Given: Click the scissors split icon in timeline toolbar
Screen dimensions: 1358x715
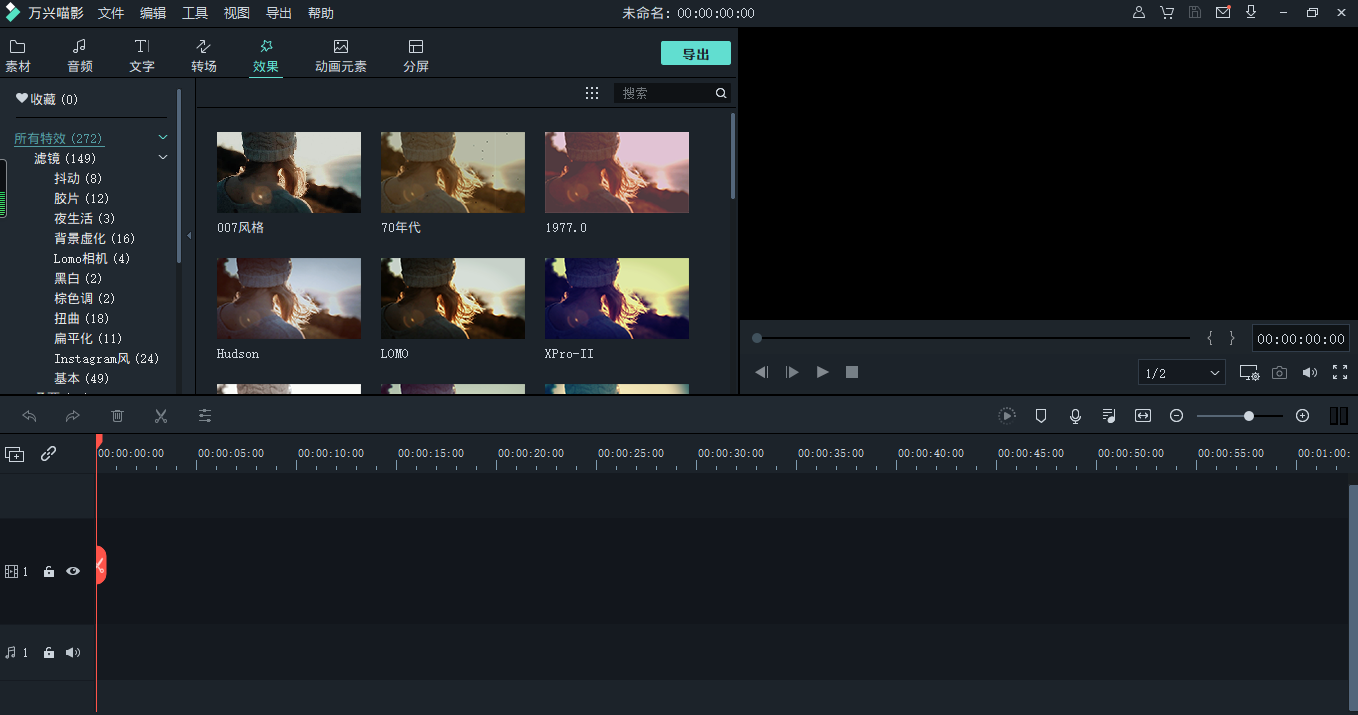Looking at the screenshot, I should [x=160, y=416].
